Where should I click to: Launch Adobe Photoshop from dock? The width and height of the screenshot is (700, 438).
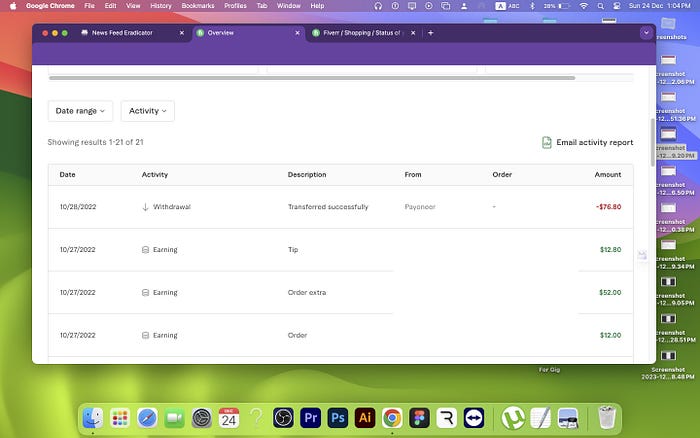pyautogui.click(x=338, y=418)
